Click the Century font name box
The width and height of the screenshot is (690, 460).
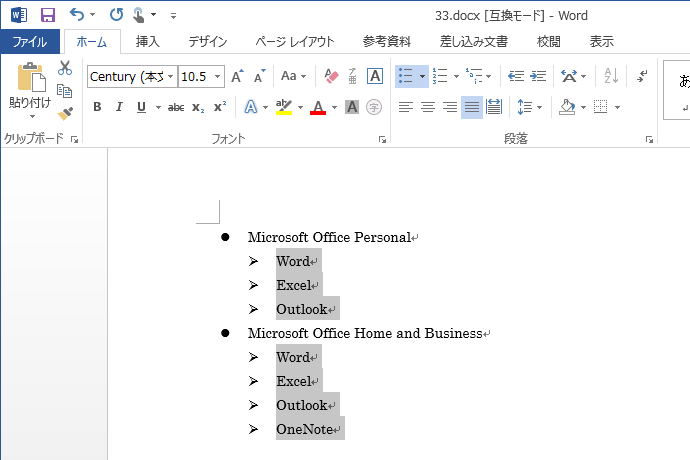[128, 77]
